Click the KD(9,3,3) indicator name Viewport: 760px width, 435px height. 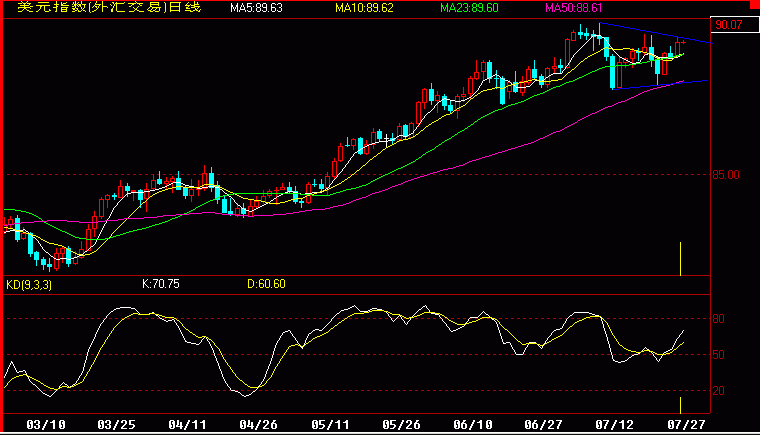(x=29, y=284)
